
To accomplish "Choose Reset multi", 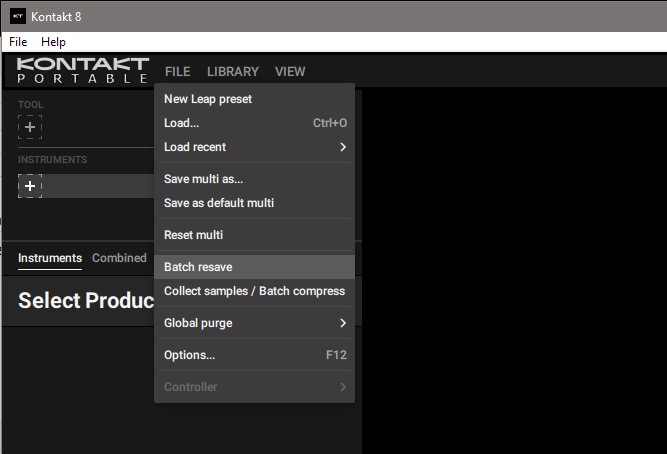I will (x=254, y=235).
